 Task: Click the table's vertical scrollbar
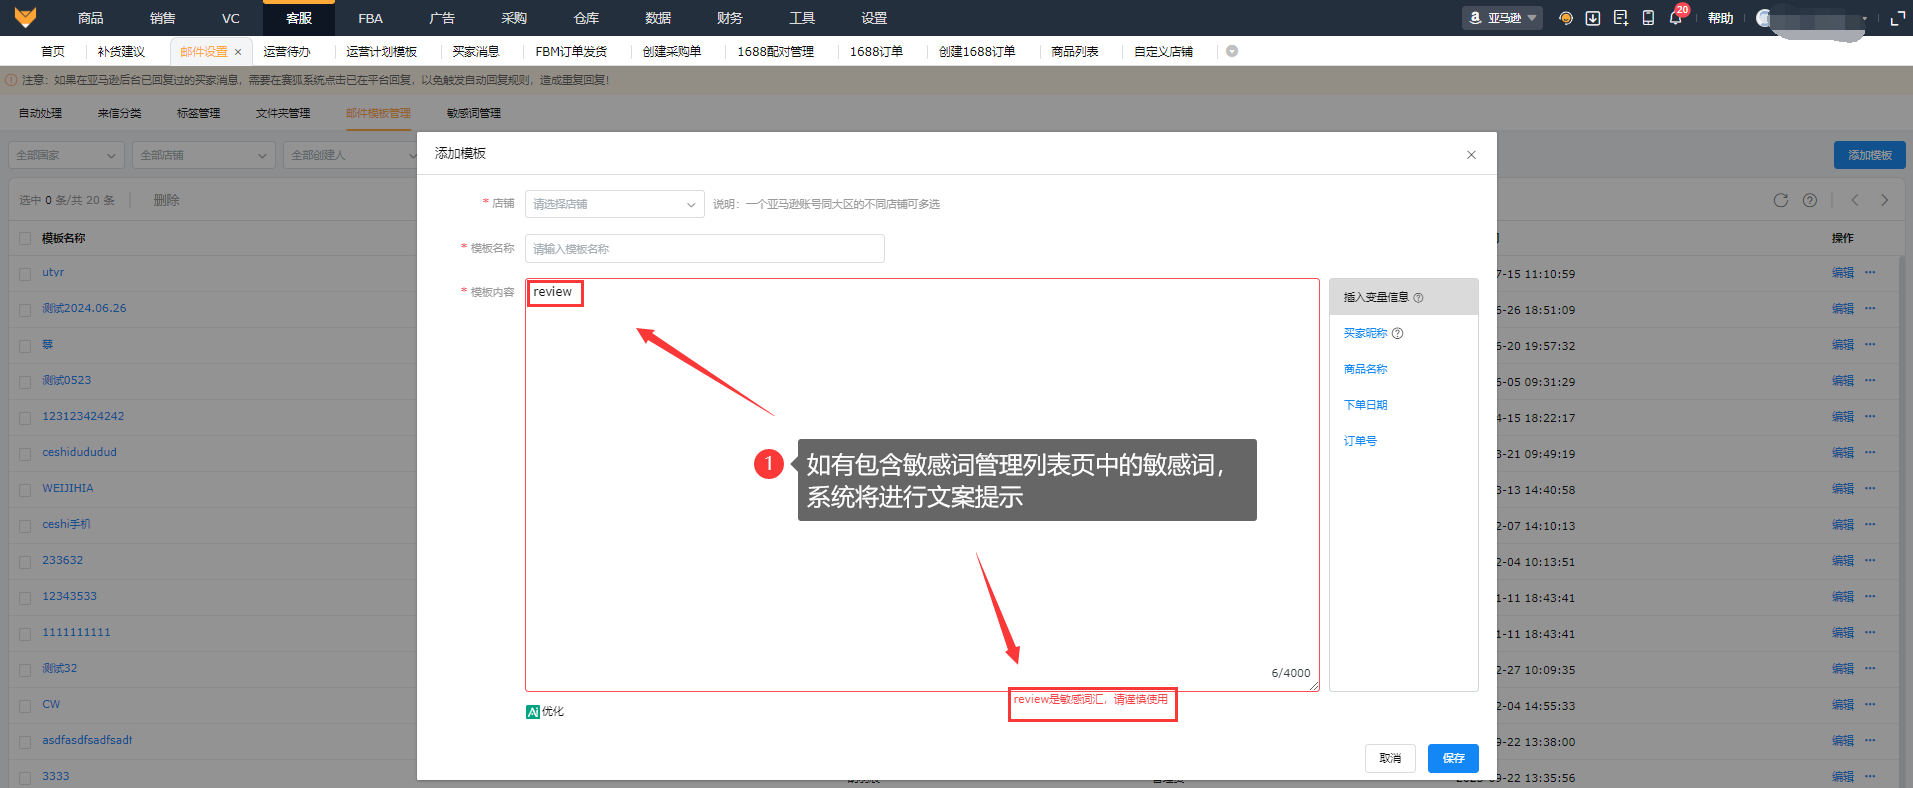(1904, 520)
